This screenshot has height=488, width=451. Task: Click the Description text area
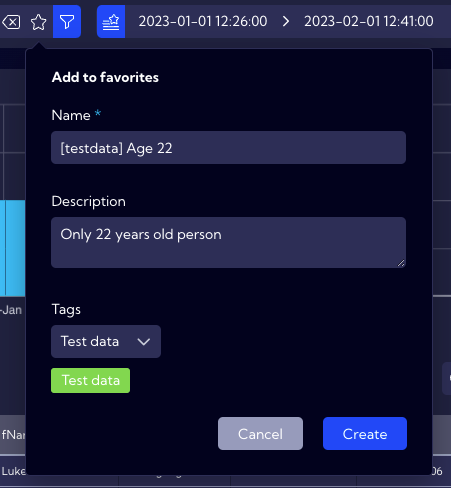pos(228,242)
